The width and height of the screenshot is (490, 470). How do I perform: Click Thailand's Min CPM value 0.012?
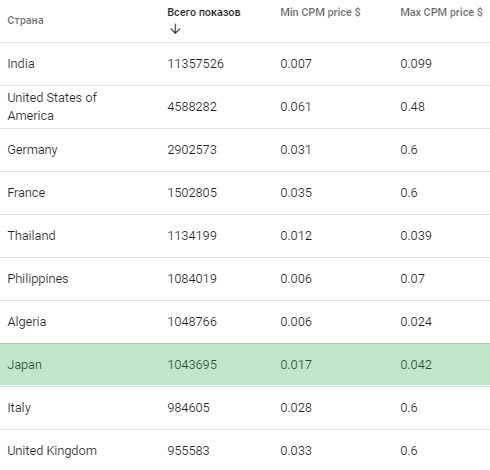click(x=296, y=236)
